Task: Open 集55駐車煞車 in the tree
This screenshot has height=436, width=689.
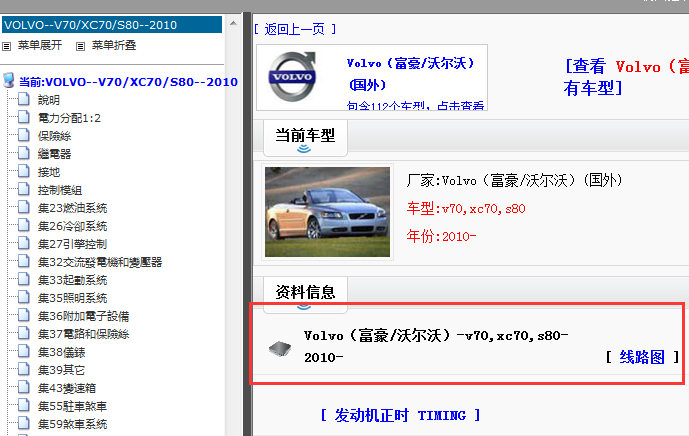Action: tap(73, 406)
